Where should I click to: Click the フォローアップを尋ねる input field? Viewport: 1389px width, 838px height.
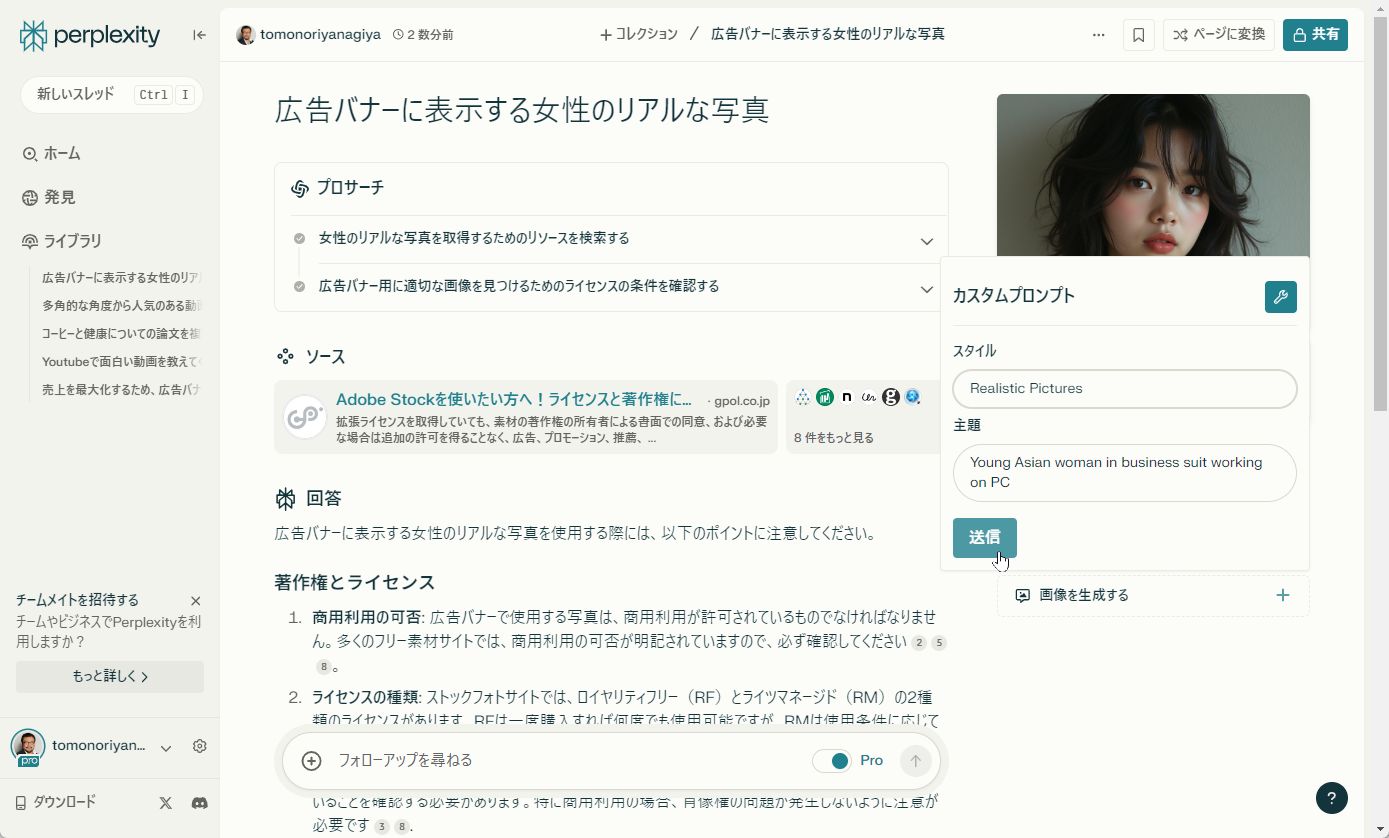pos(500,760)
